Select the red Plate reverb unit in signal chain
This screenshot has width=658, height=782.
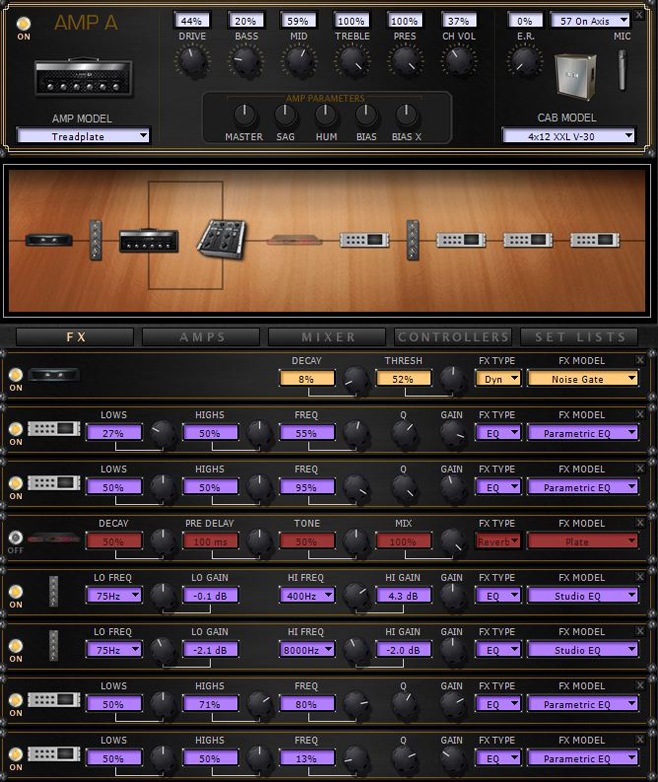tap(295, 241)
